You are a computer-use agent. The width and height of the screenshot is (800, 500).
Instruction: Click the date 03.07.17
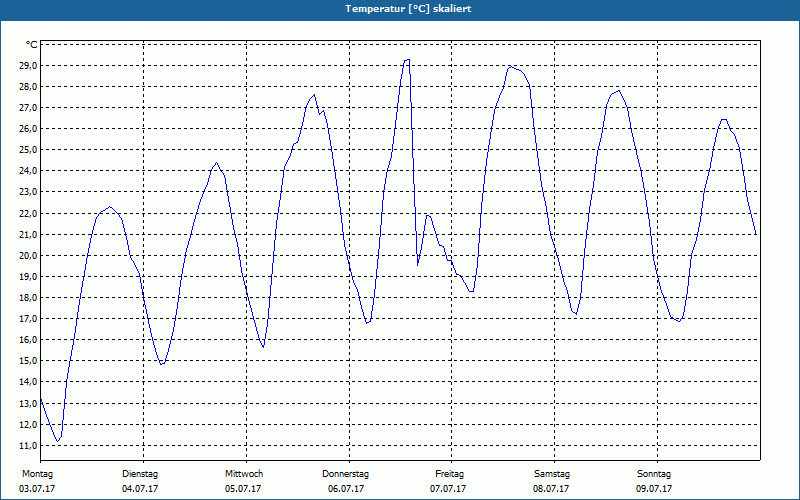tap(37, 489)
